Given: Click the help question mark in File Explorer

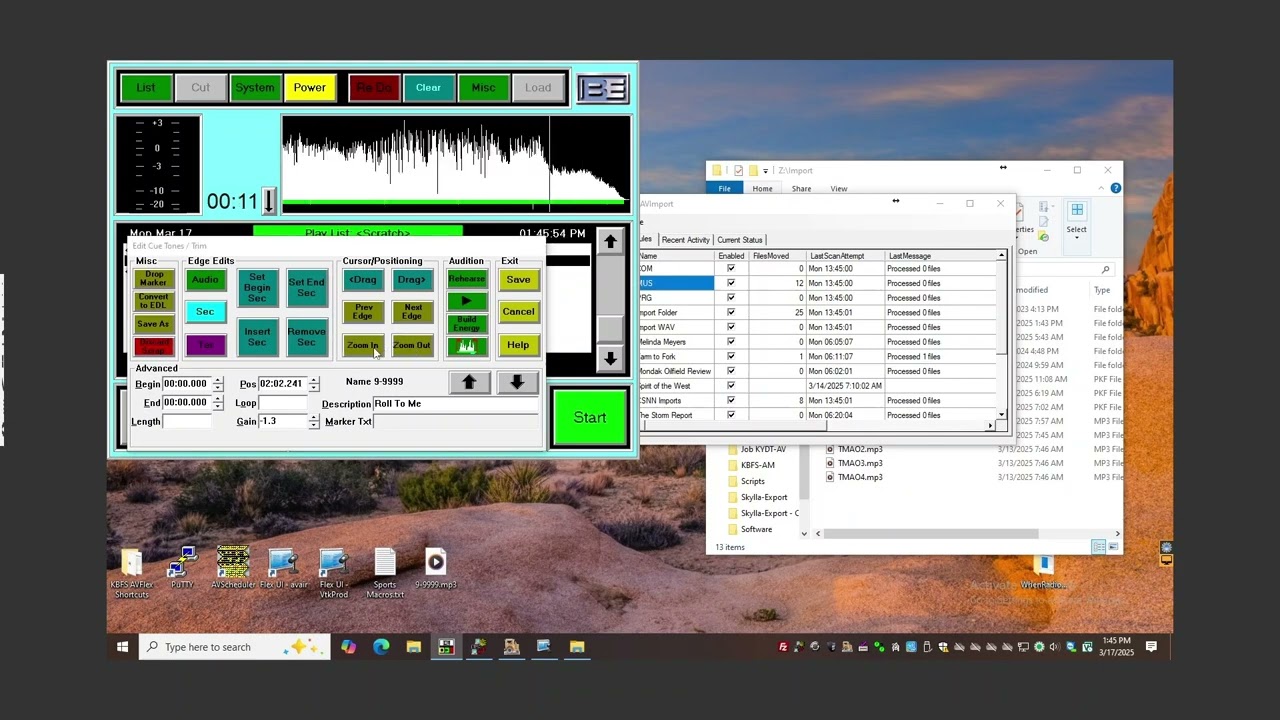Looking at the screenshot, I should click(x=1115, y=188).
